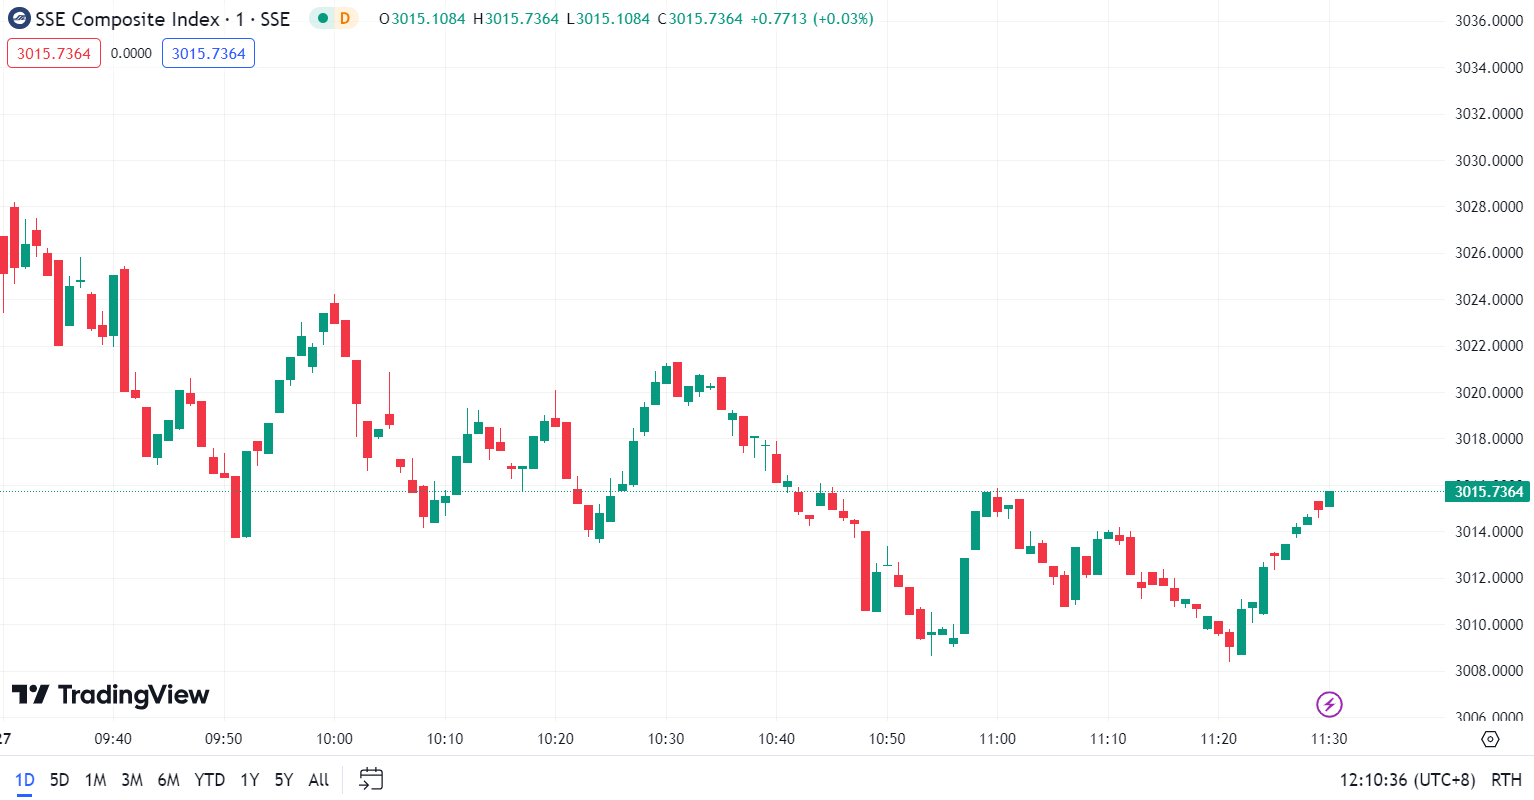Select the 1D time range tab
The height and width of the screenshot is (800, 1534).
(x=24, y=780)
